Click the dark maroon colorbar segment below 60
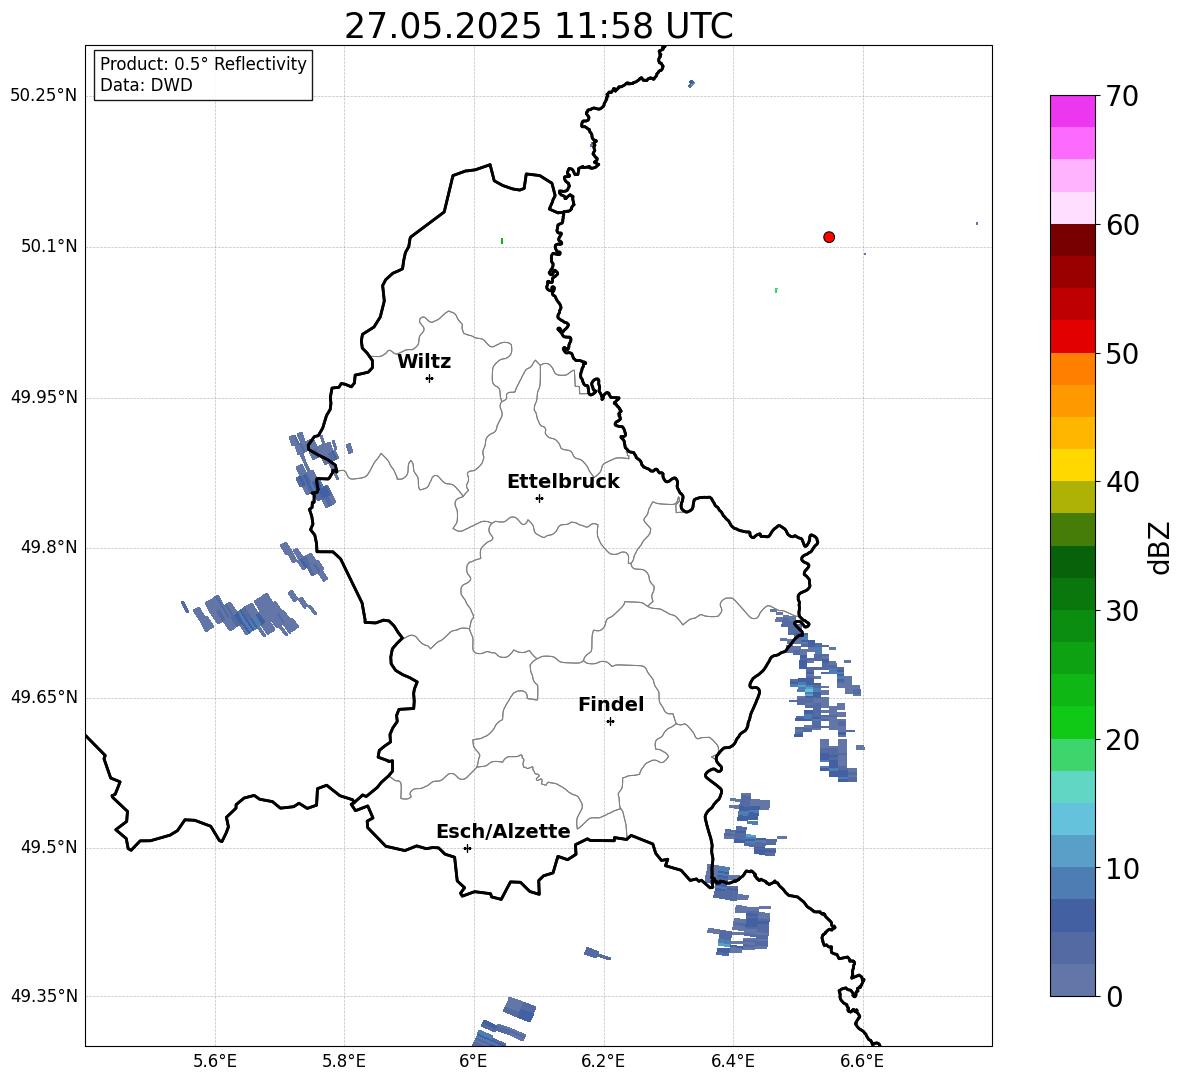 1072,240
